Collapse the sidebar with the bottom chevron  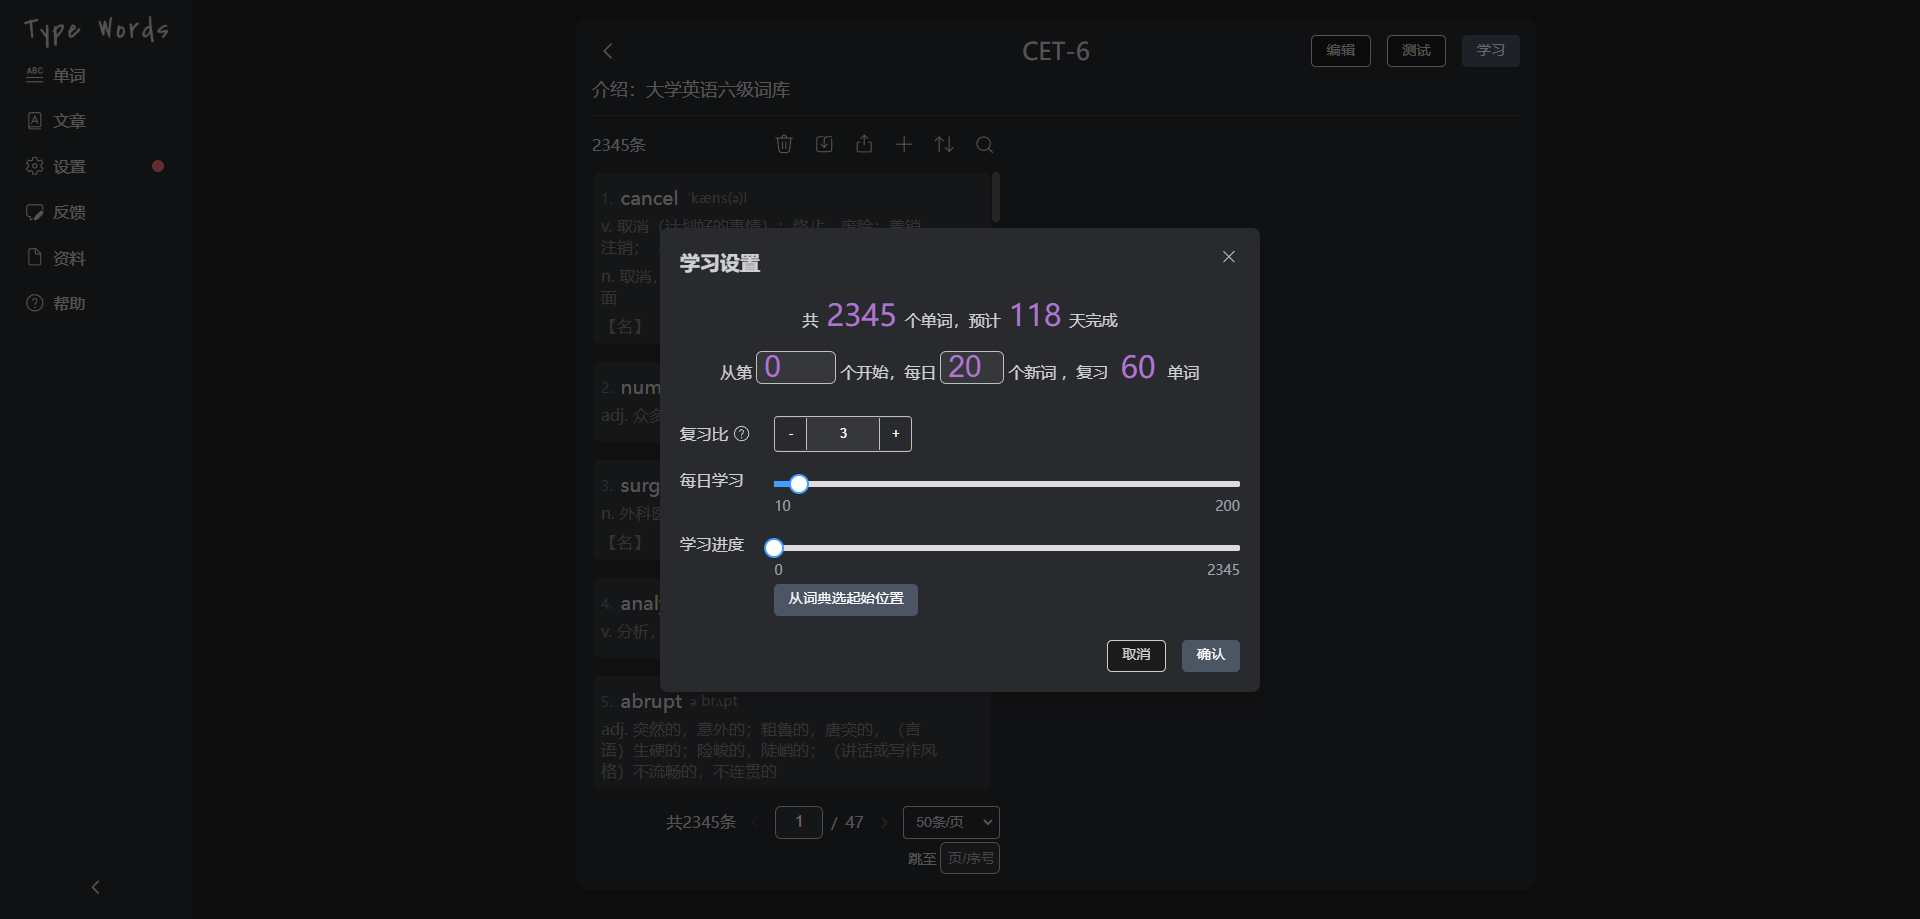pyautogui.click(x=96, y=887)
